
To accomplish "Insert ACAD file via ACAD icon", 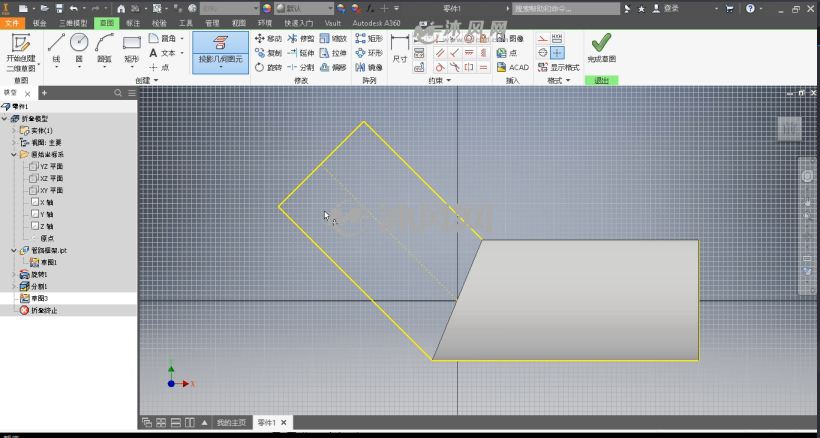I will click(512, 67).
